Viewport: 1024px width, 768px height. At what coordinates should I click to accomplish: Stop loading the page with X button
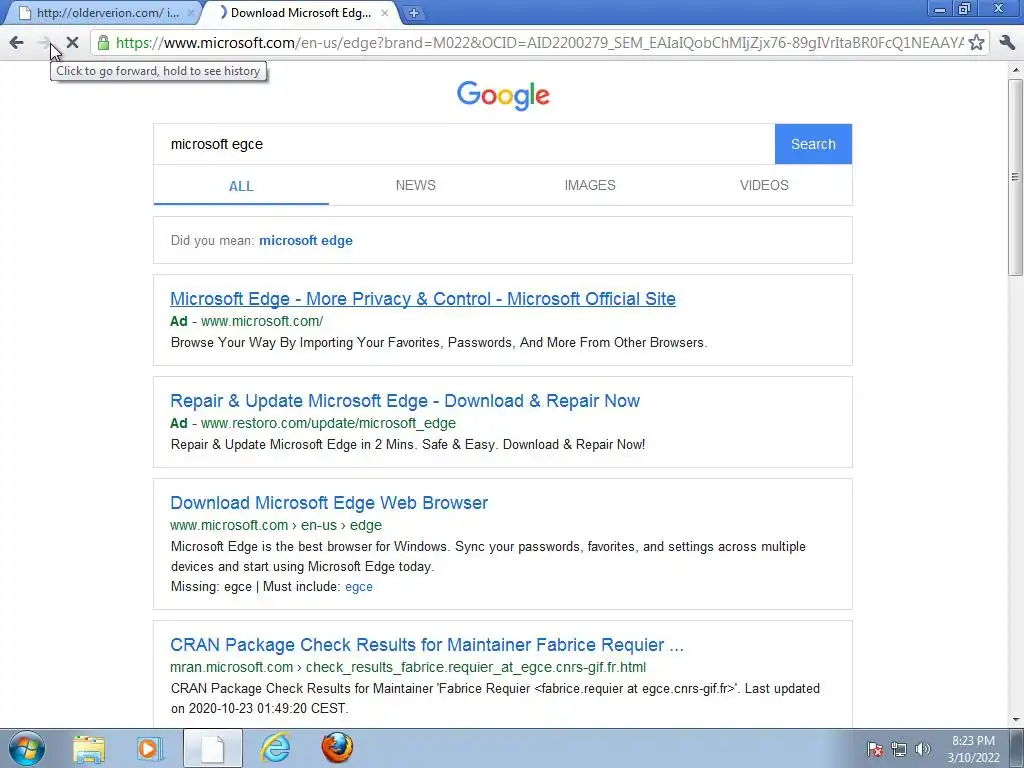(72, 43)
